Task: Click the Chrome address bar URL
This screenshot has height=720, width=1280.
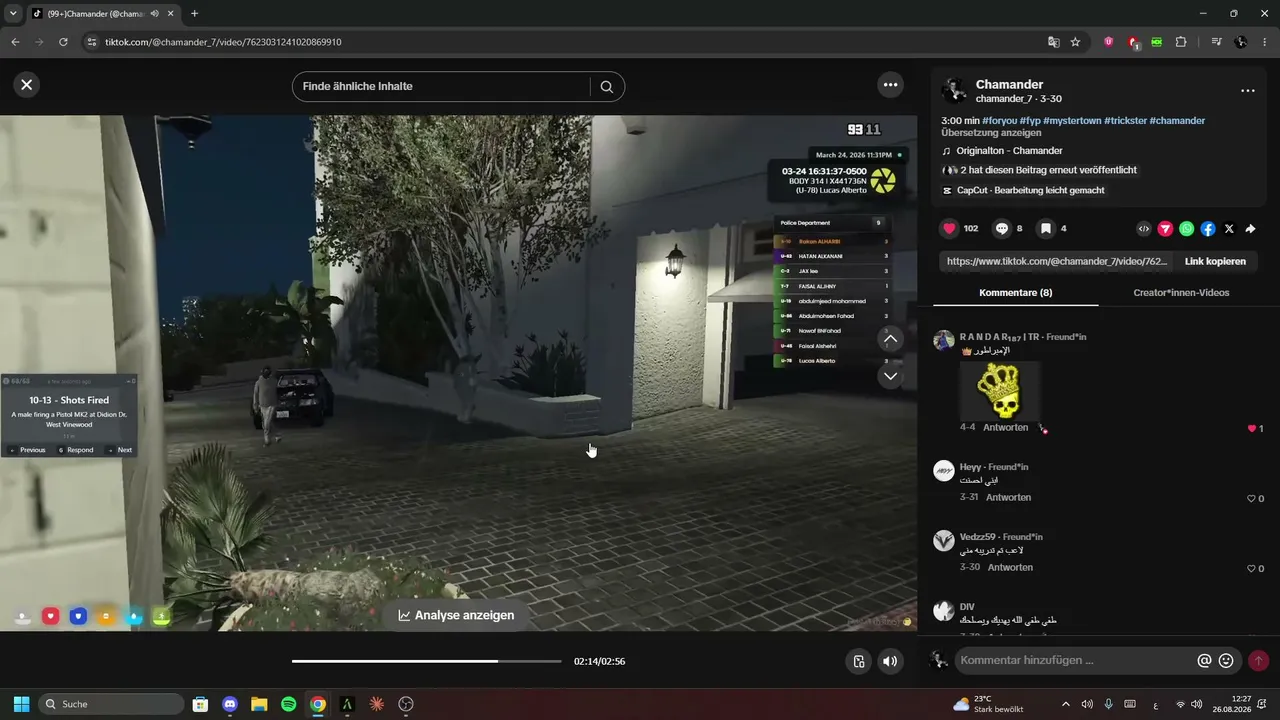Action: (224, 42)
